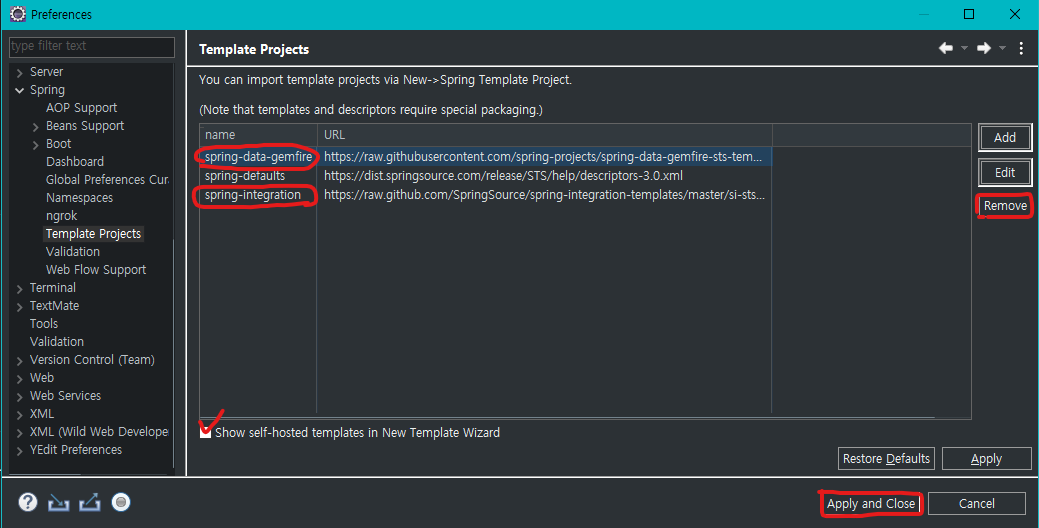Click the export preferences icon

point(89,503)
